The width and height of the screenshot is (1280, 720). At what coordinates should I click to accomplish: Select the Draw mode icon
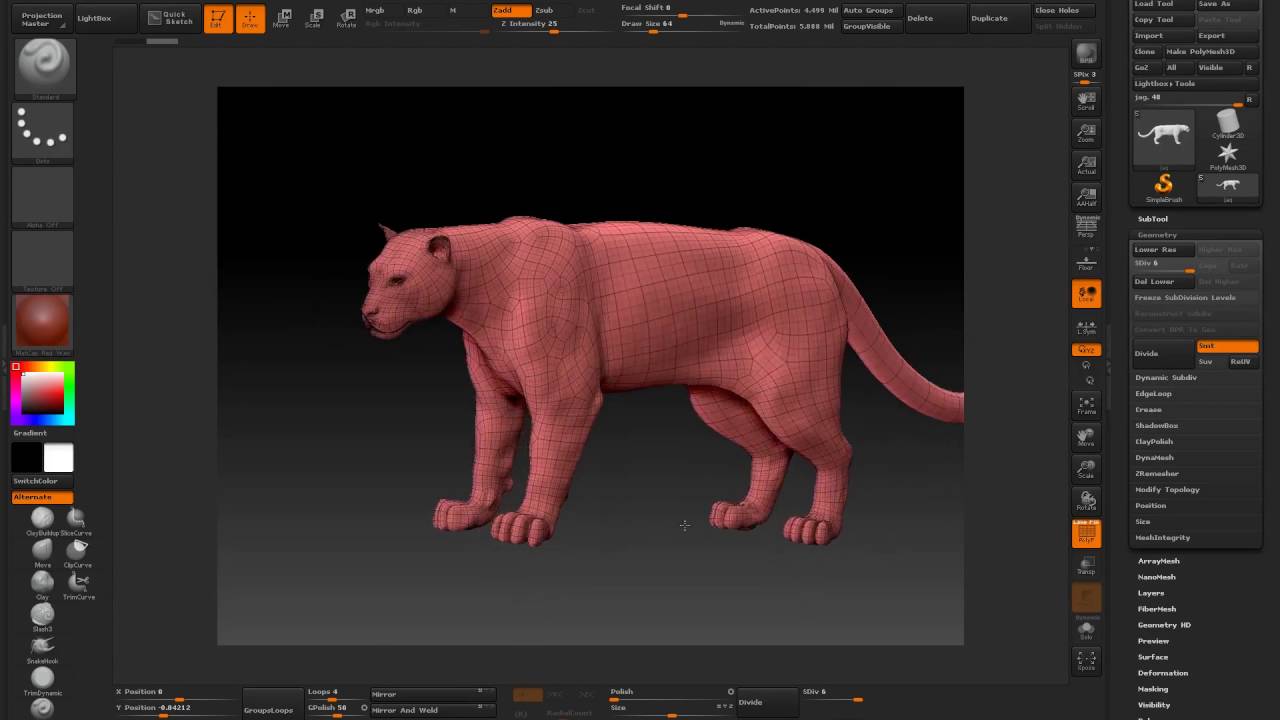coord(250,18)
